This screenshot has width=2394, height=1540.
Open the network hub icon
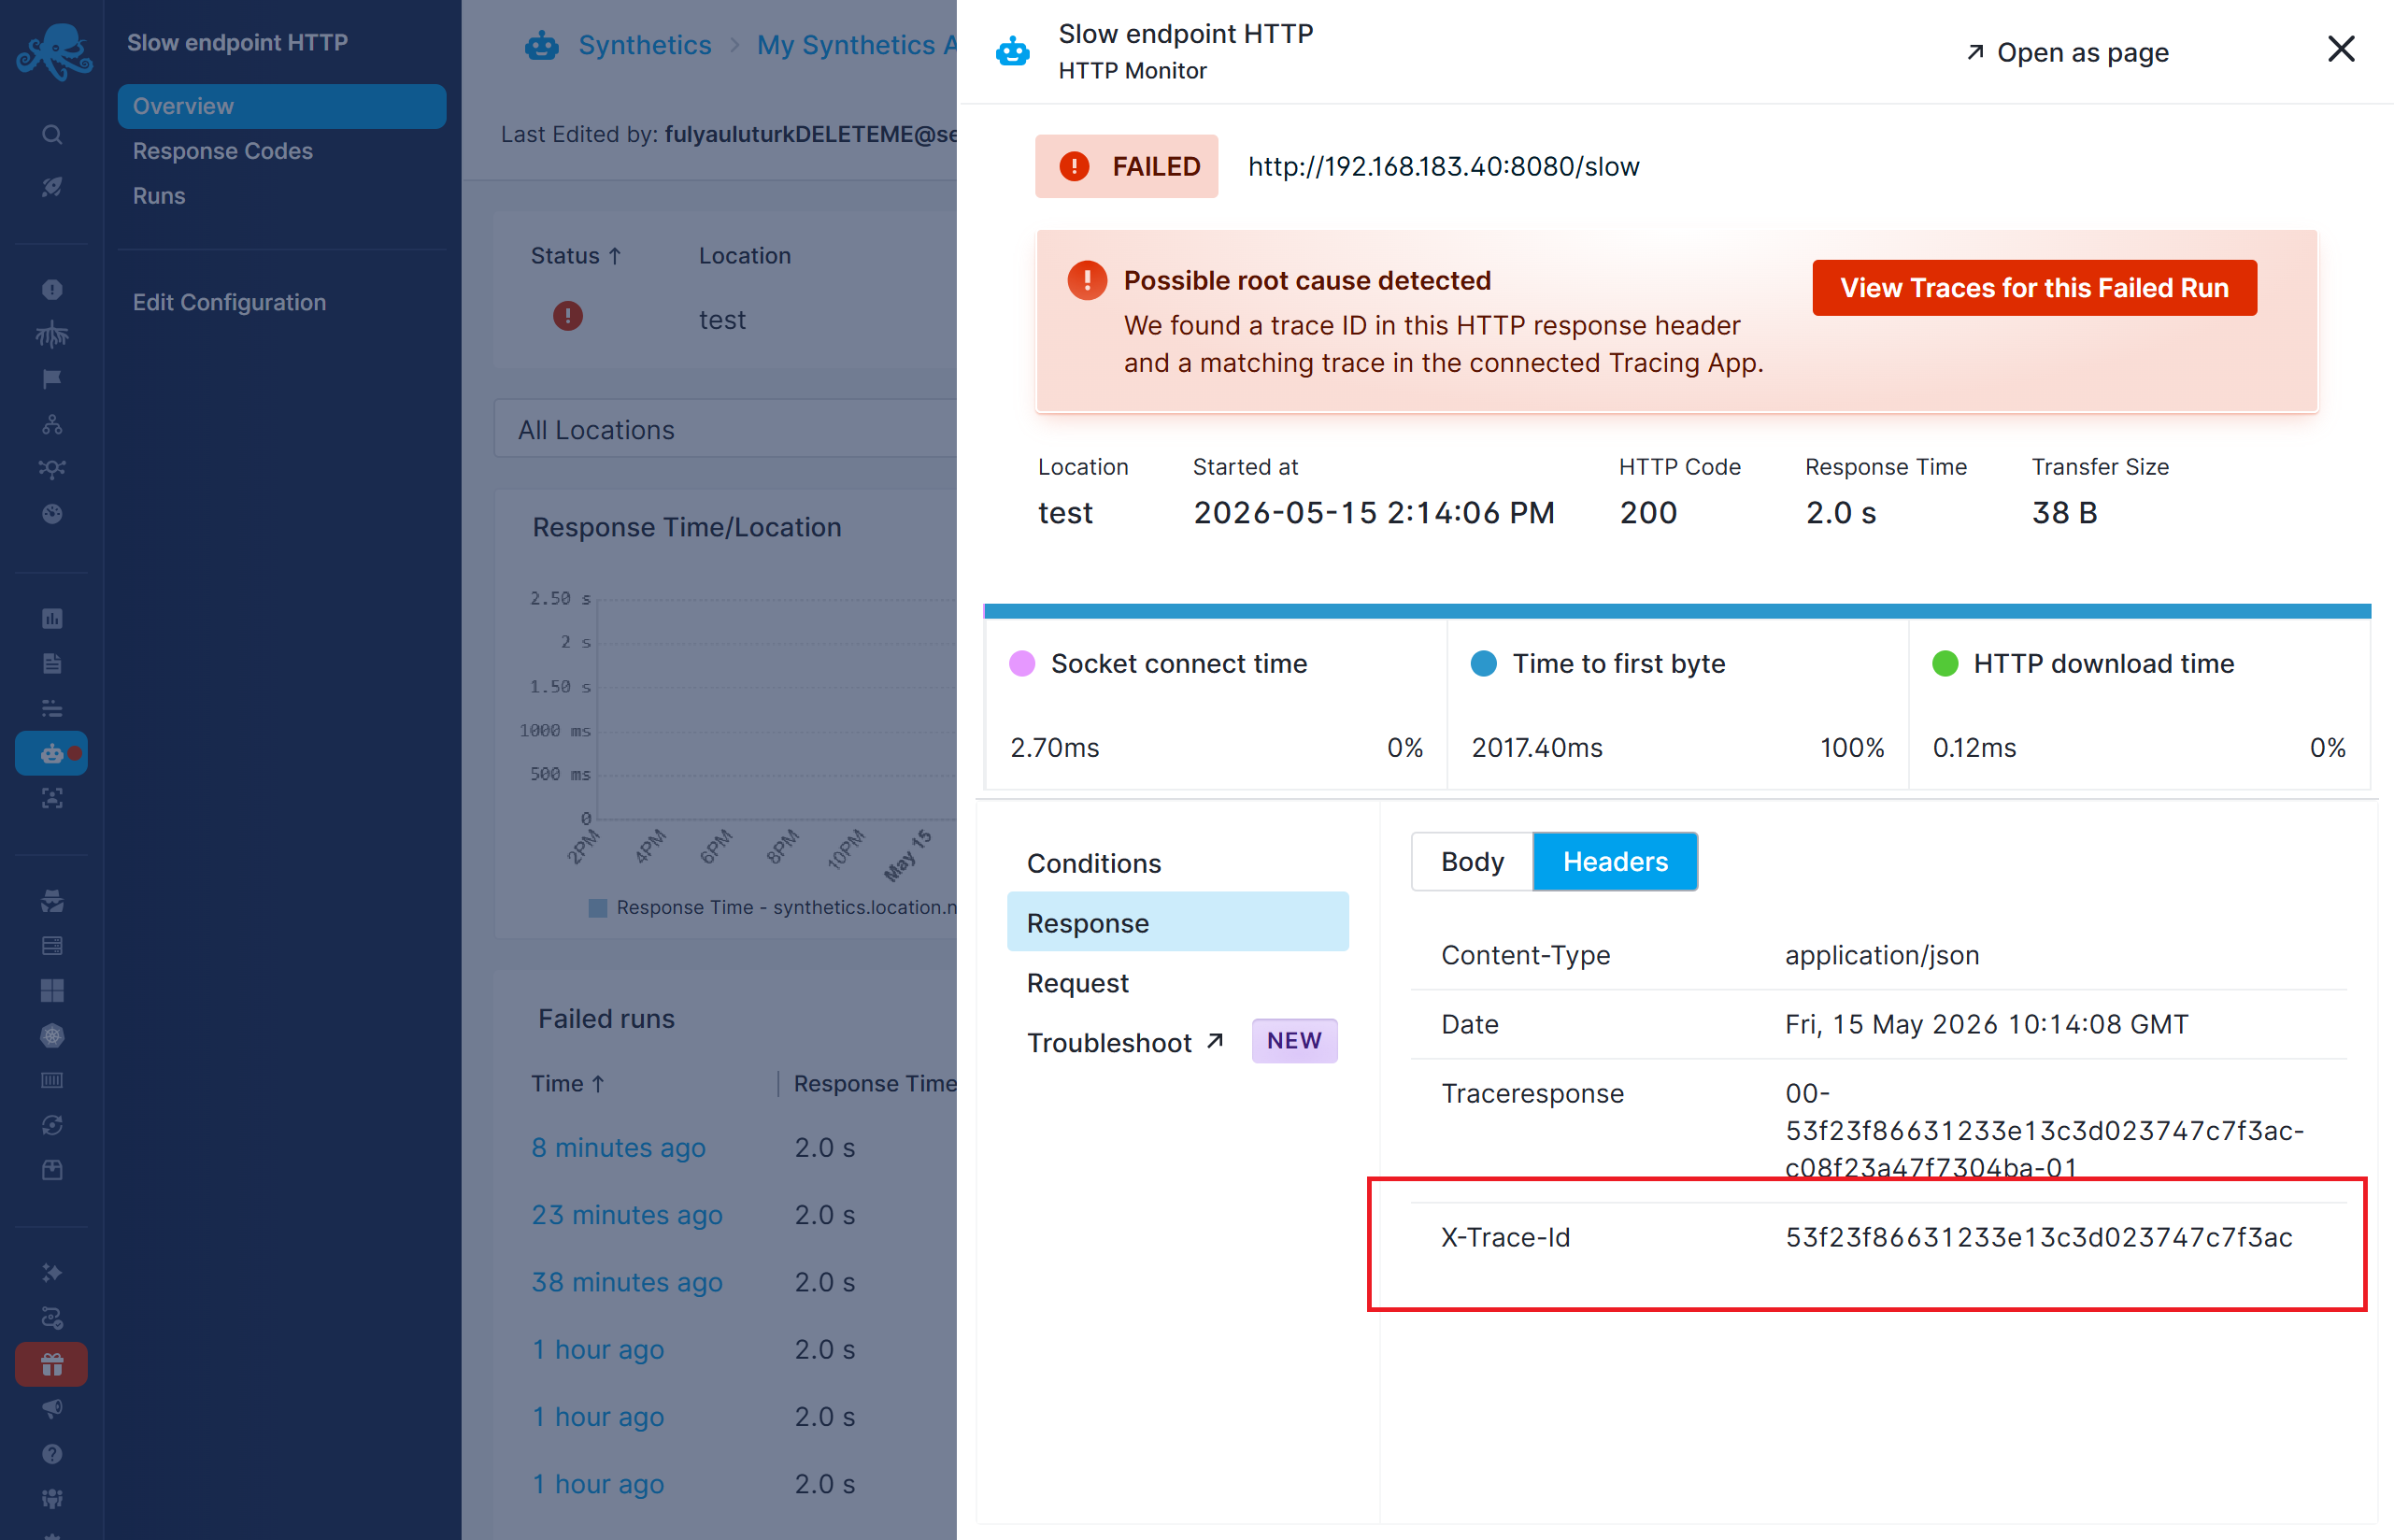[x=52, y=469]
